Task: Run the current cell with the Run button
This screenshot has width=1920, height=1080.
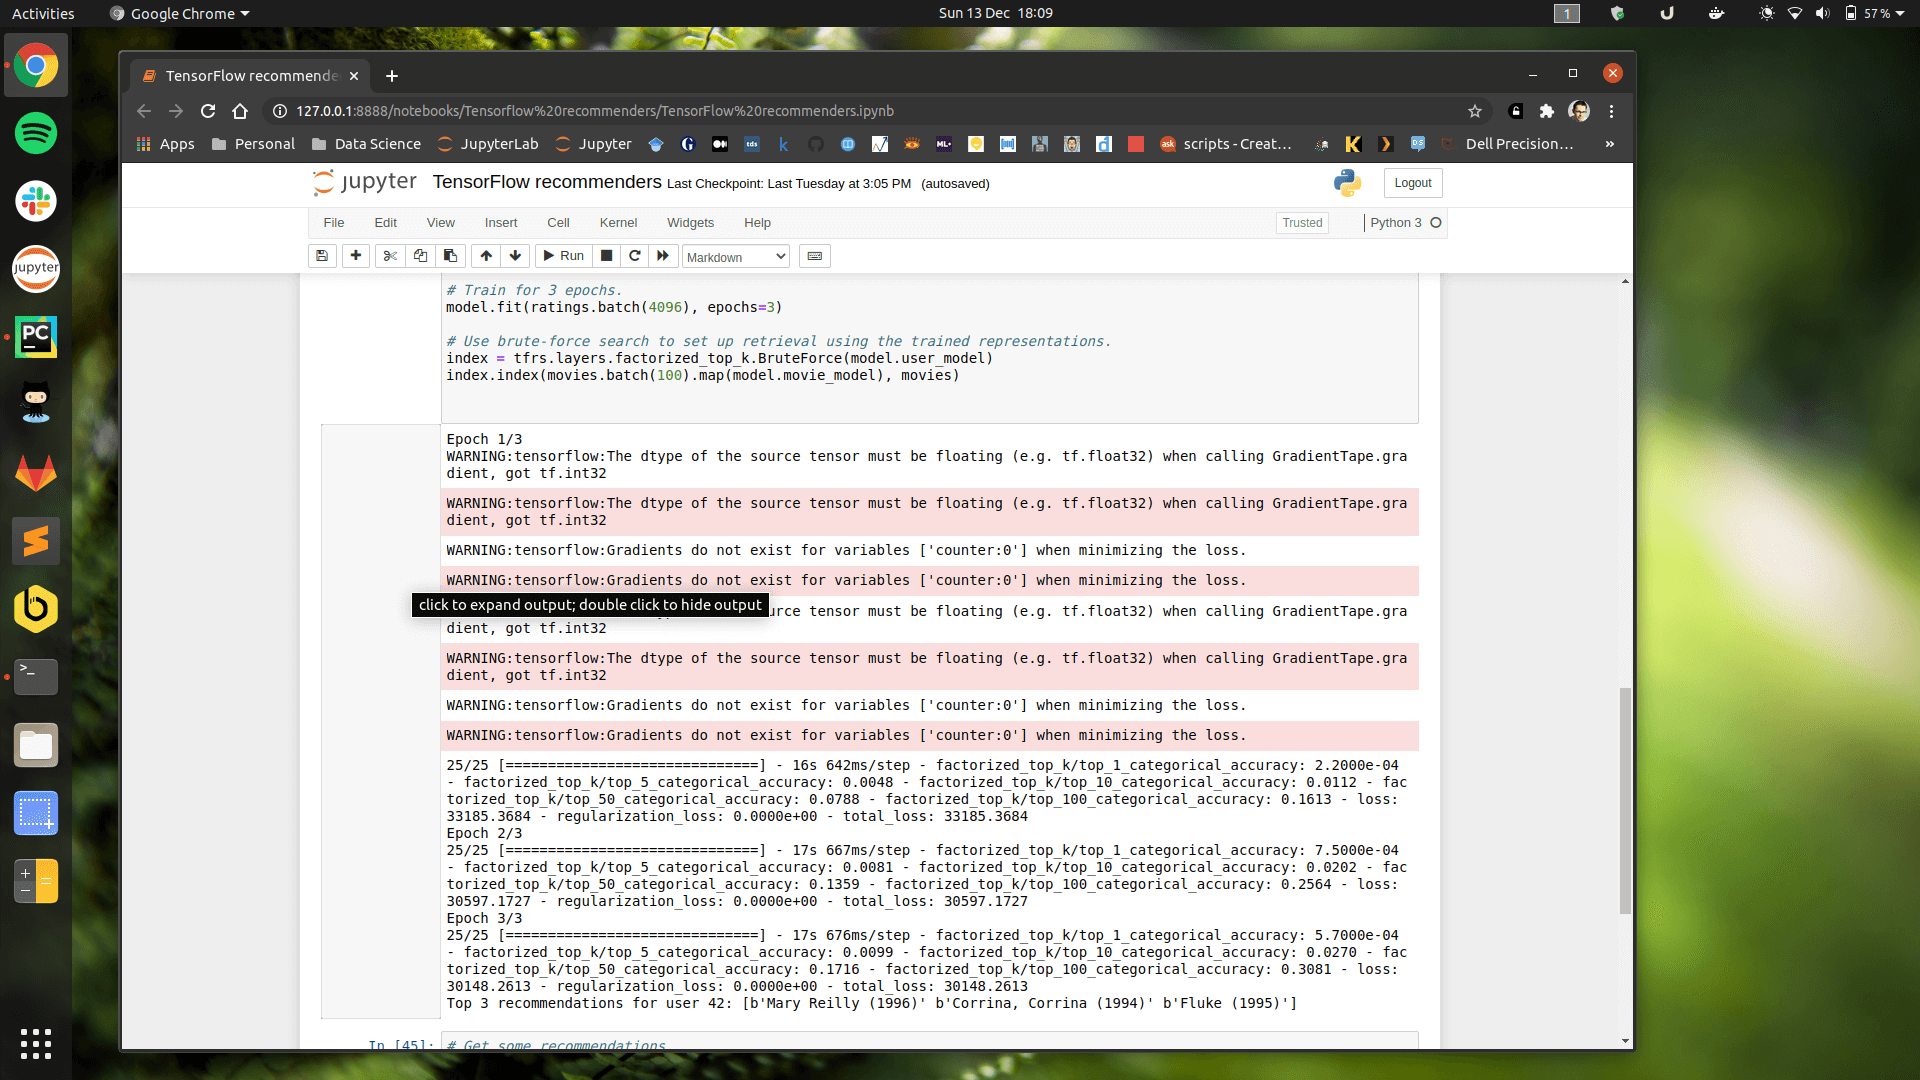Action: pyautogui.click(x=563, y=256)
